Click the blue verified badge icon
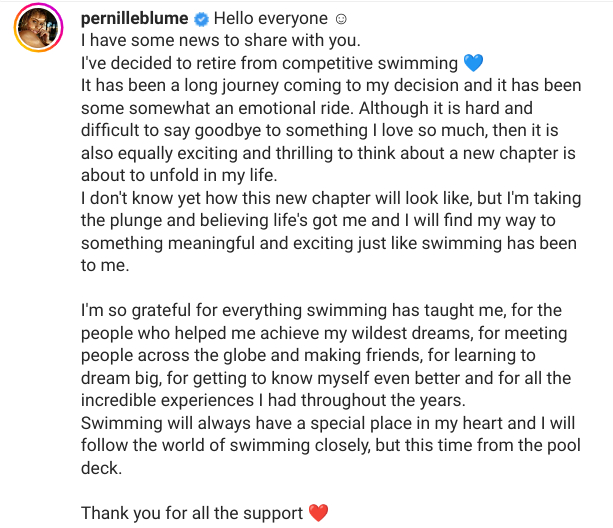This screenshot has height=528, width=613. coord(201,19)
